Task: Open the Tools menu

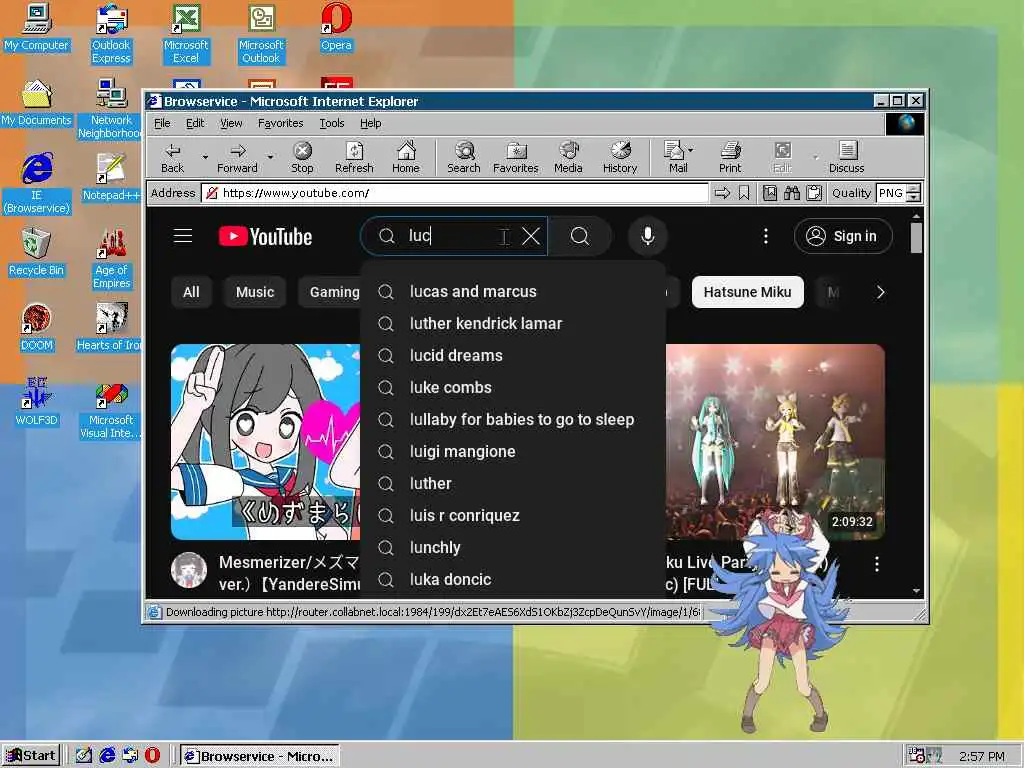Action: click(x=331, y=123)
